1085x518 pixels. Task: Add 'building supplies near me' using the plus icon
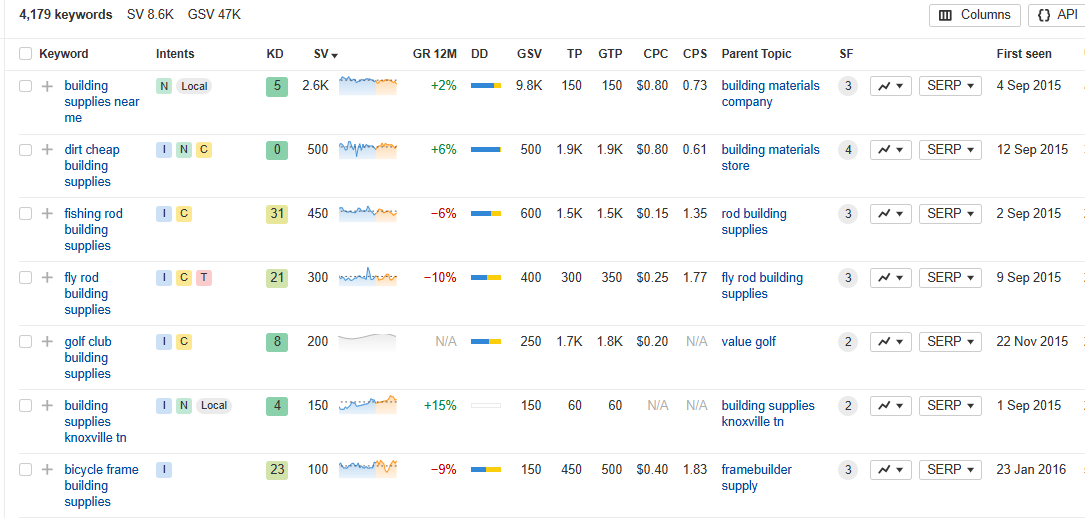[x=47, y=86]
